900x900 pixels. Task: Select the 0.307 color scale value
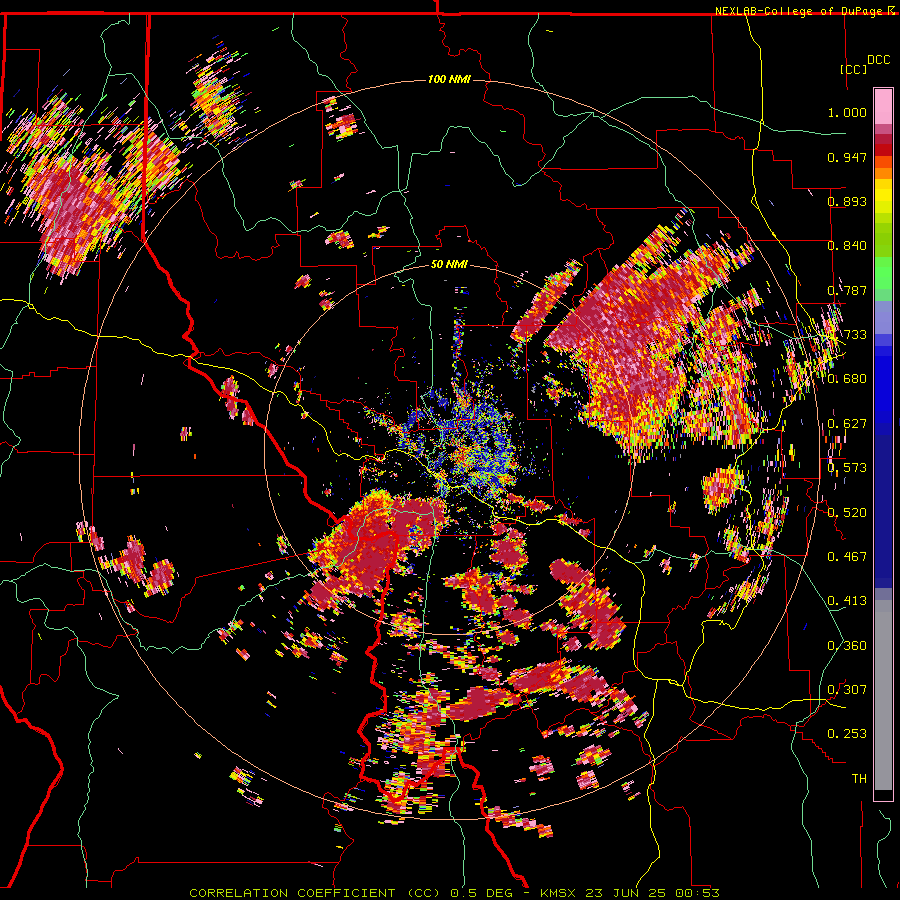[847, 690]
